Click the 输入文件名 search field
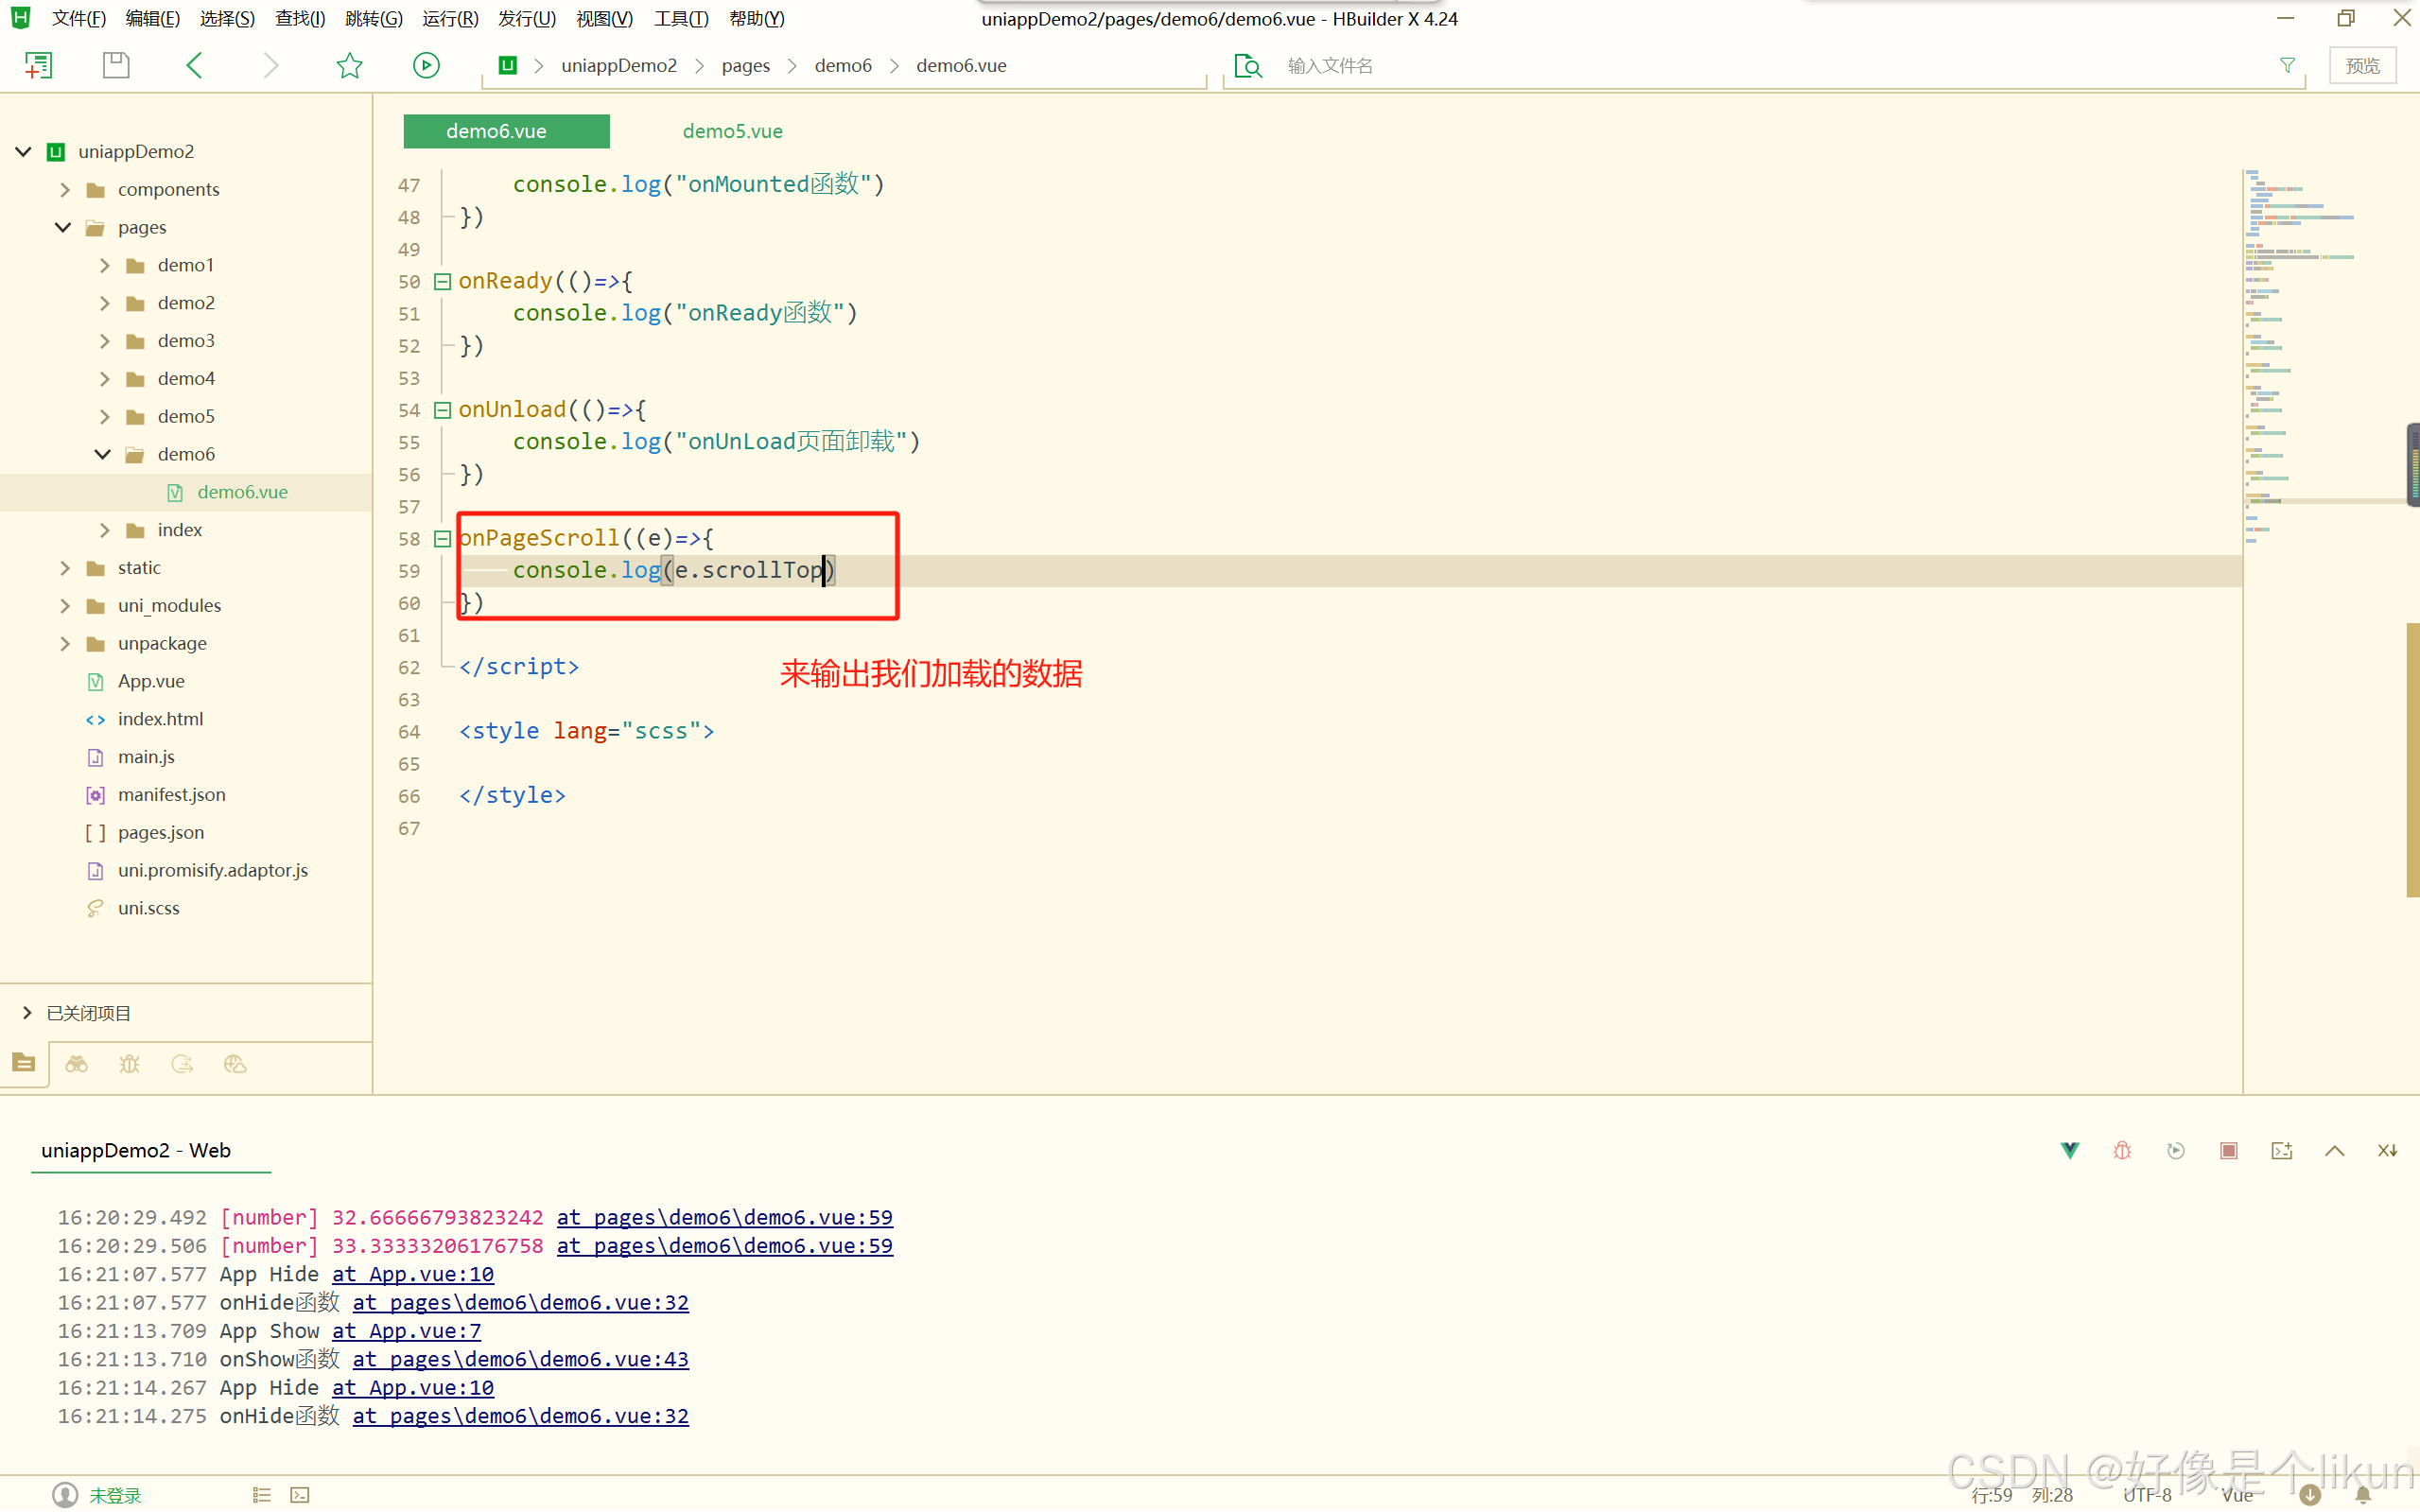This screenshot has width=2420, height=1512. point(1330,66)
